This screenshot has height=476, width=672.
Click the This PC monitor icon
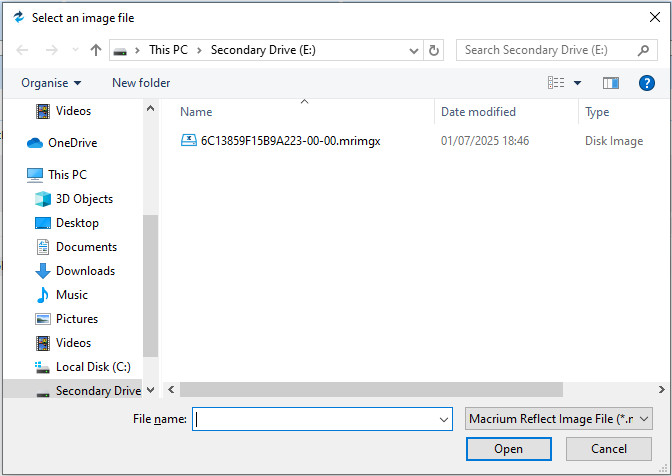point(35,175)
